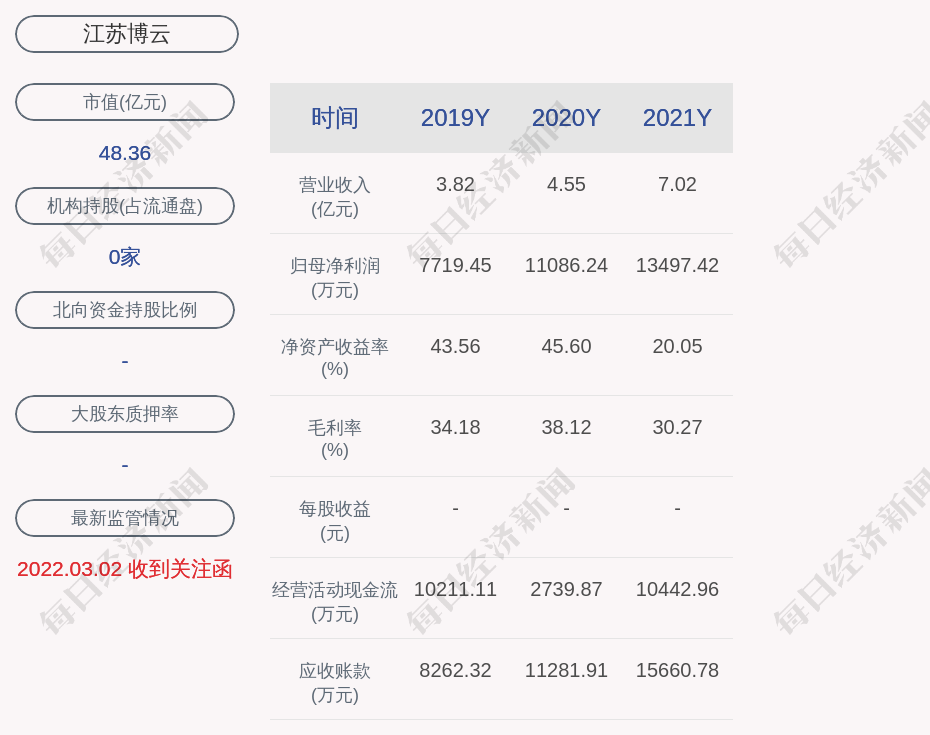This screenshot has width=930, height=735.
Task: Open the 最新监管情况 section
Action: pyautogui.click(x=125, y=518)
